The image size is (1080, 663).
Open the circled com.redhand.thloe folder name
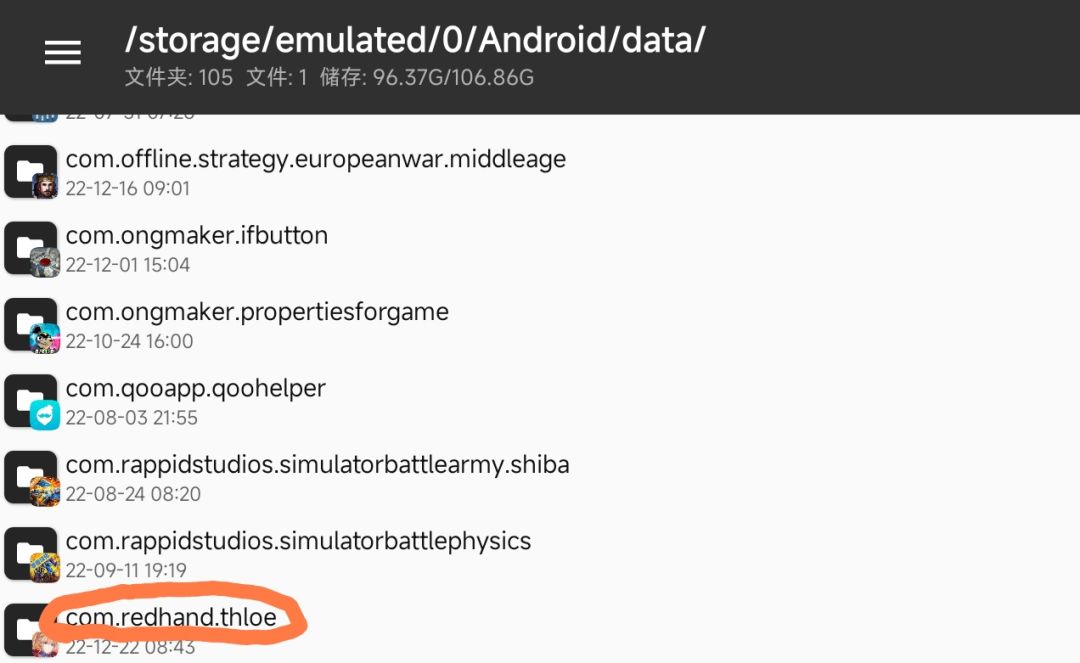(x=171, y=618)
